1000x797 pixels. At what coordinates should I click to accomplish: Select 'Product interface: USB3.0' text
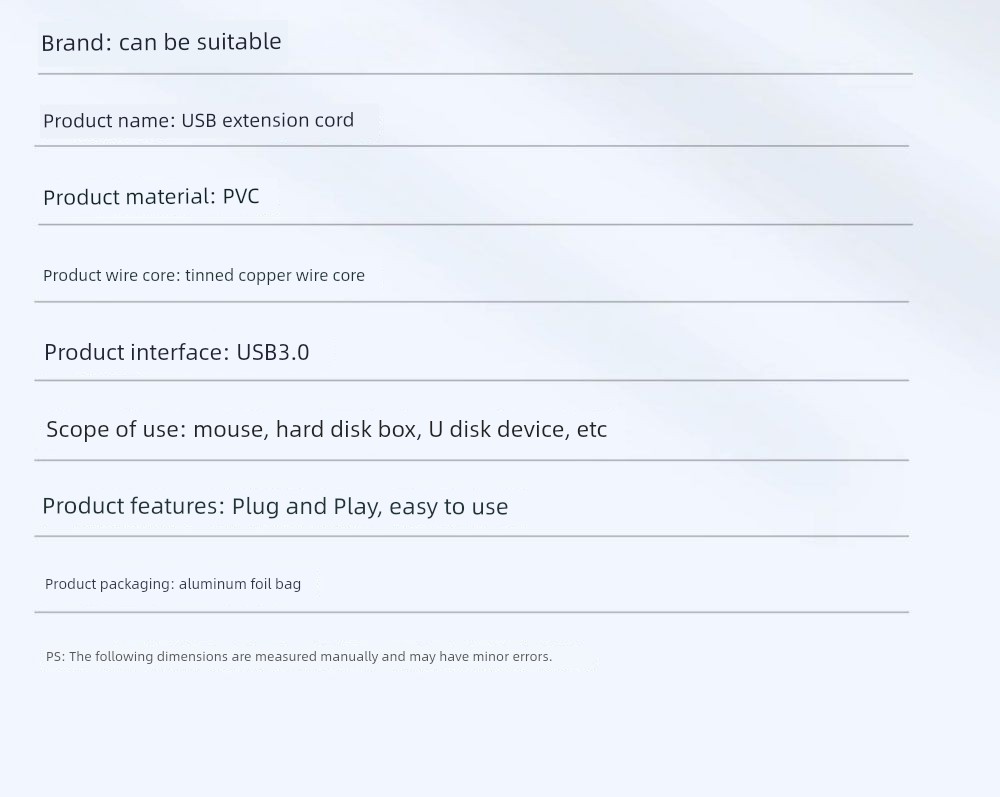(177, 352)
